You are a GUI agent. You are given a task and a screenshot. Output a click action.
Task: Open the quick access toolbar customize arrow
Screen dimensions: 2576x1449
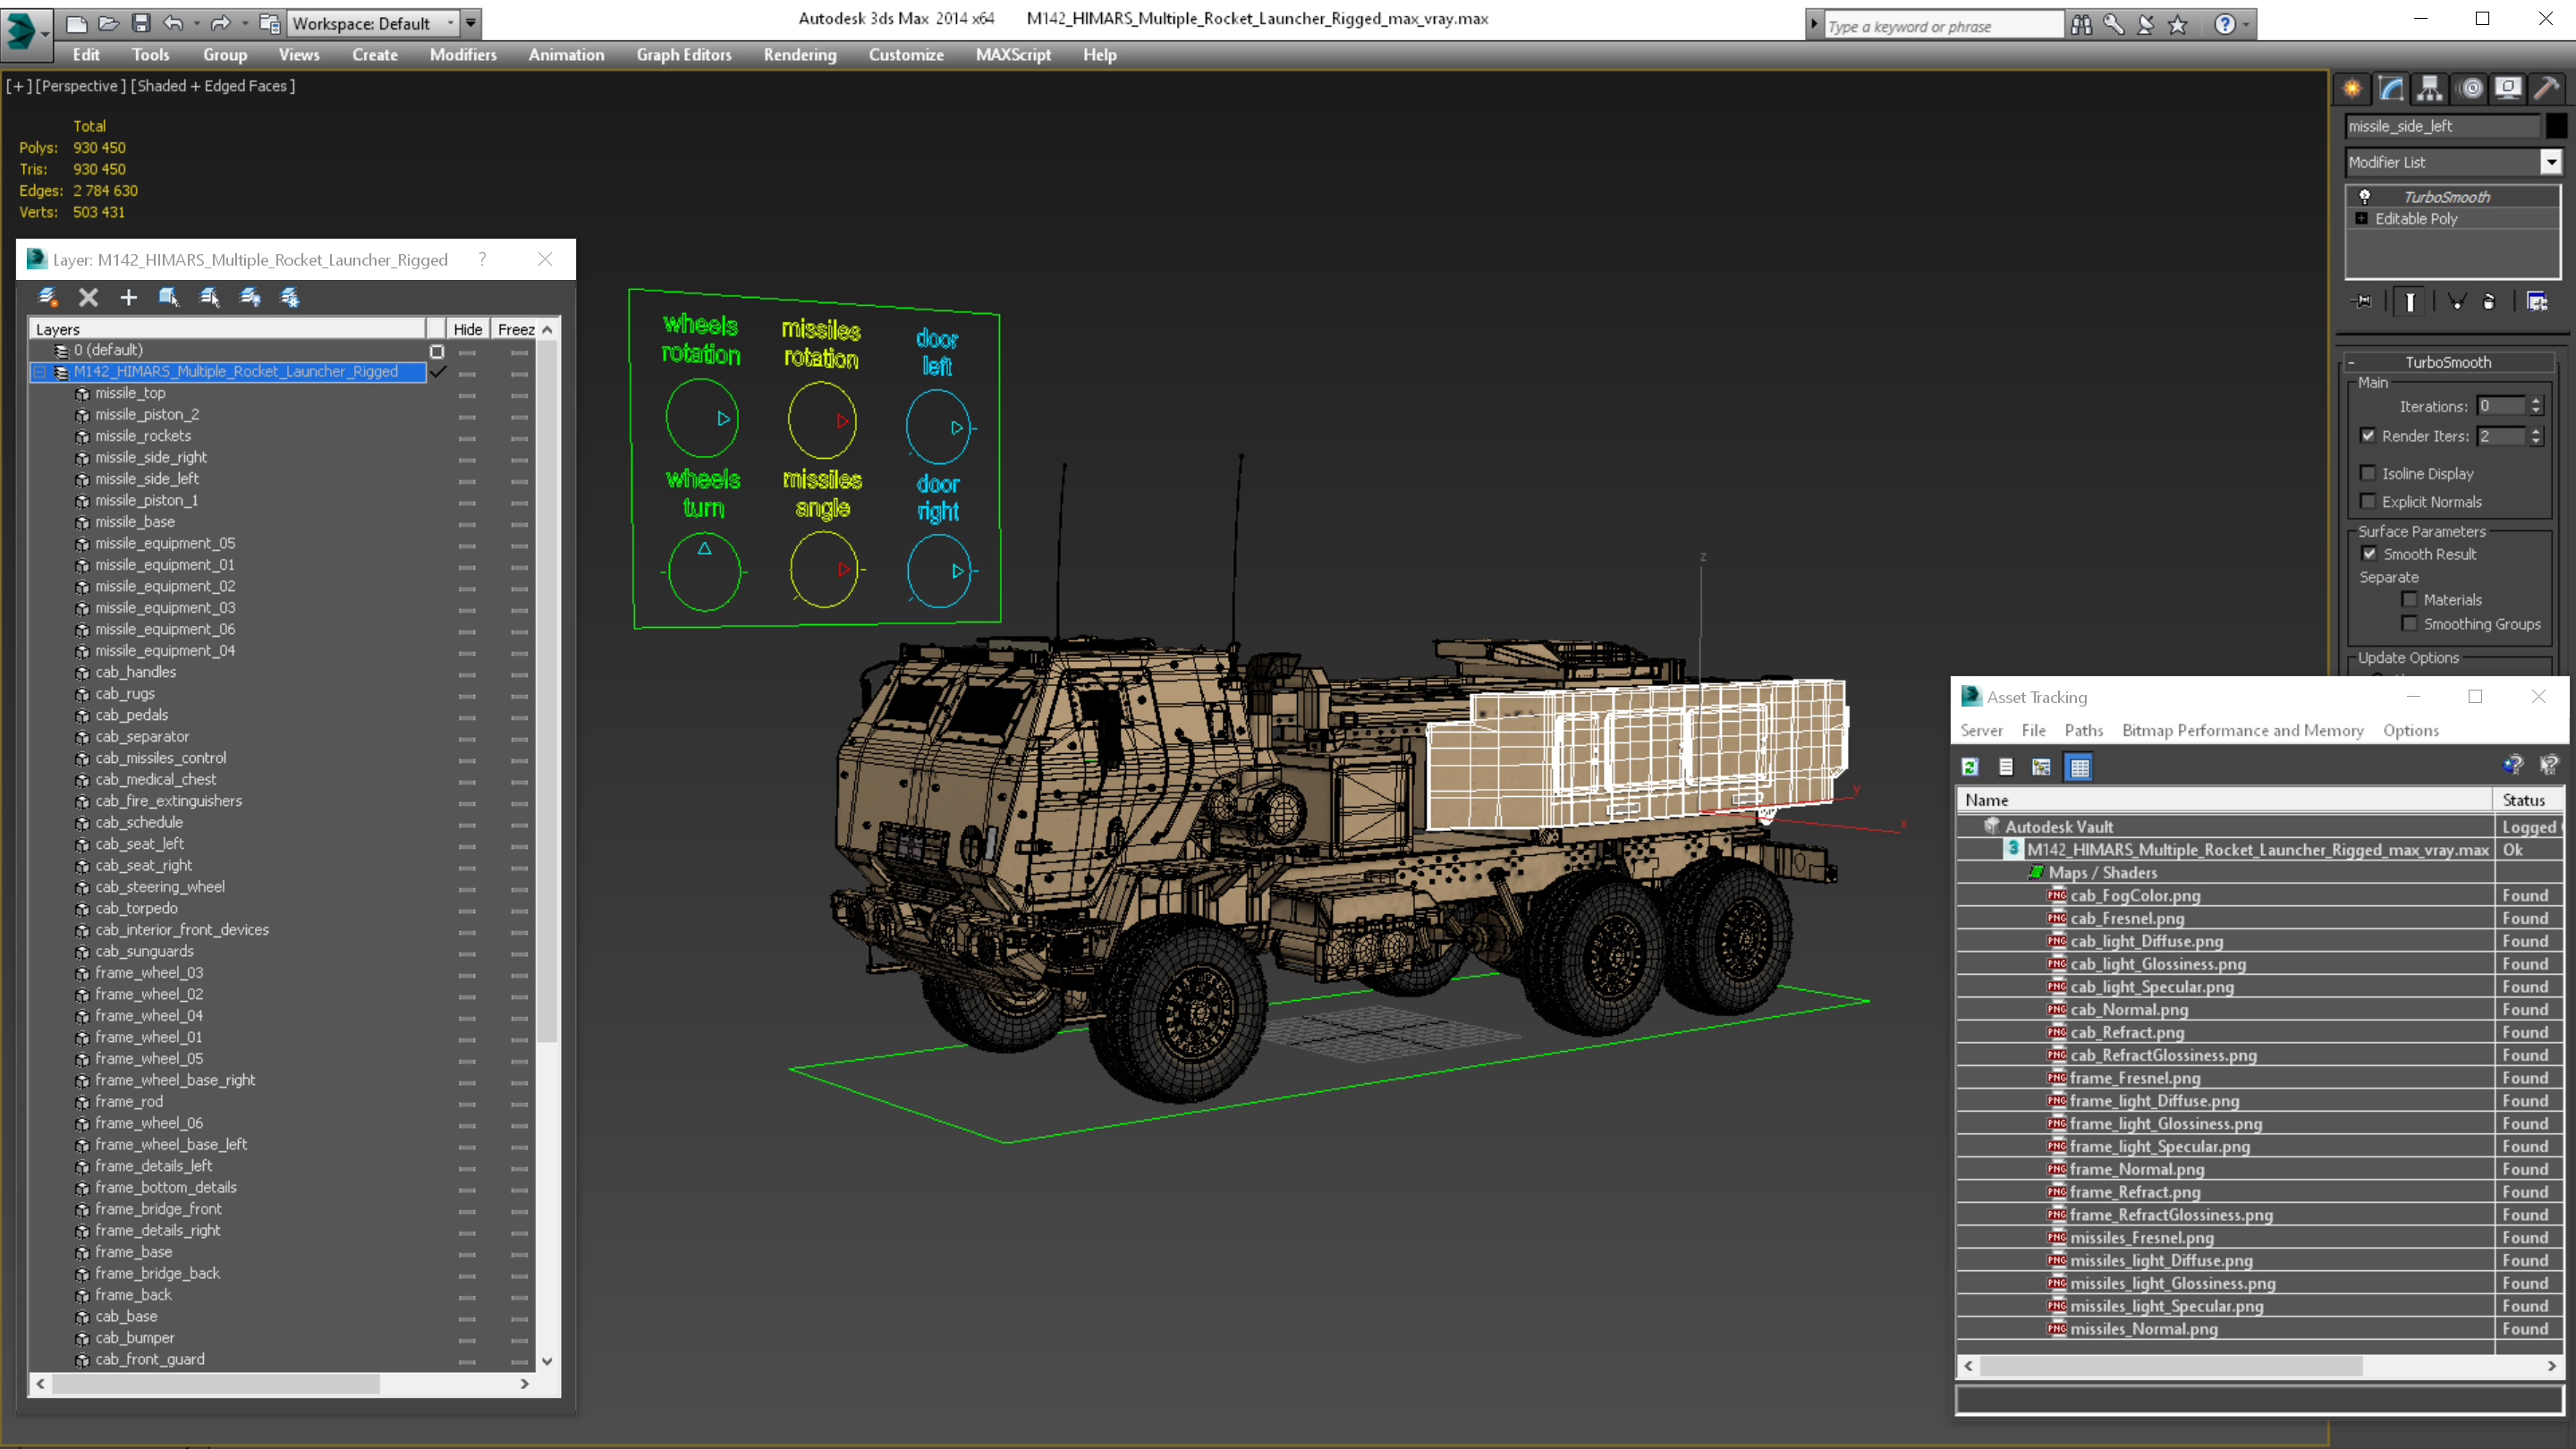pyautogui.click(x=471, y=23)
